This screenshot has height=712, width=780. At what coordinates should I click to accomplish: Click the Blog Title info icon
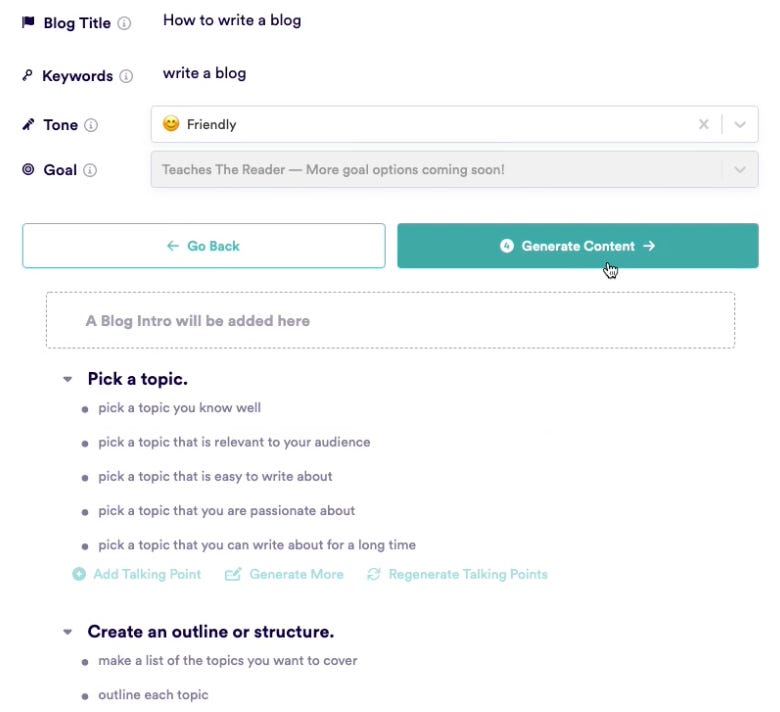tap(124, 23)
